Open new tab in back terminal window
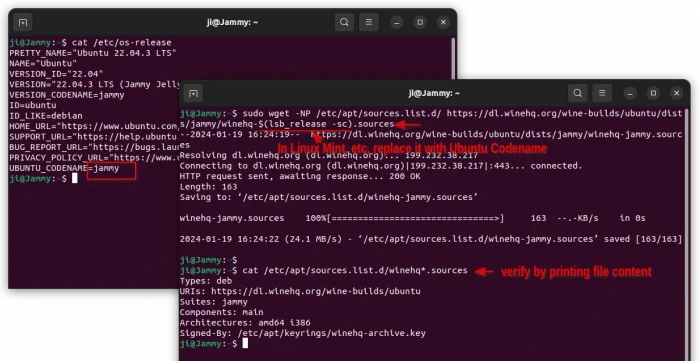The height and width of the screenshot is (361, 700). click(x=22, y=22)
